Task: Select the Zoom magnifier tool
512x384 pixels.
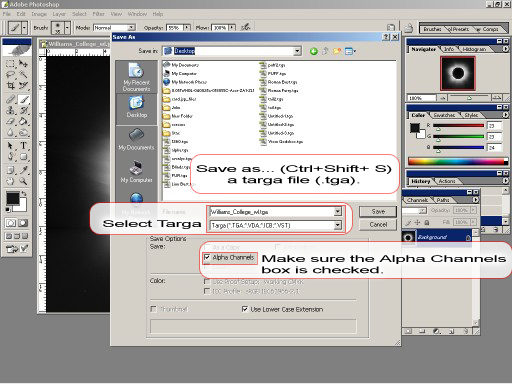Action: (23, 181)
